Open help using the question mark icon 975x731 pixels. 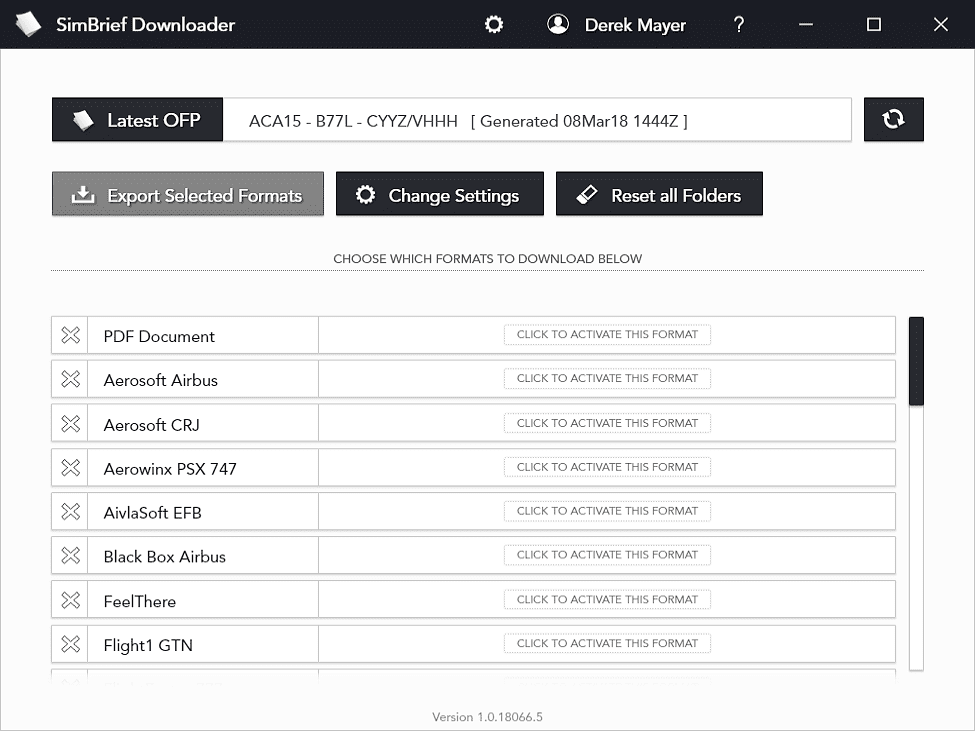pos(738,24)
